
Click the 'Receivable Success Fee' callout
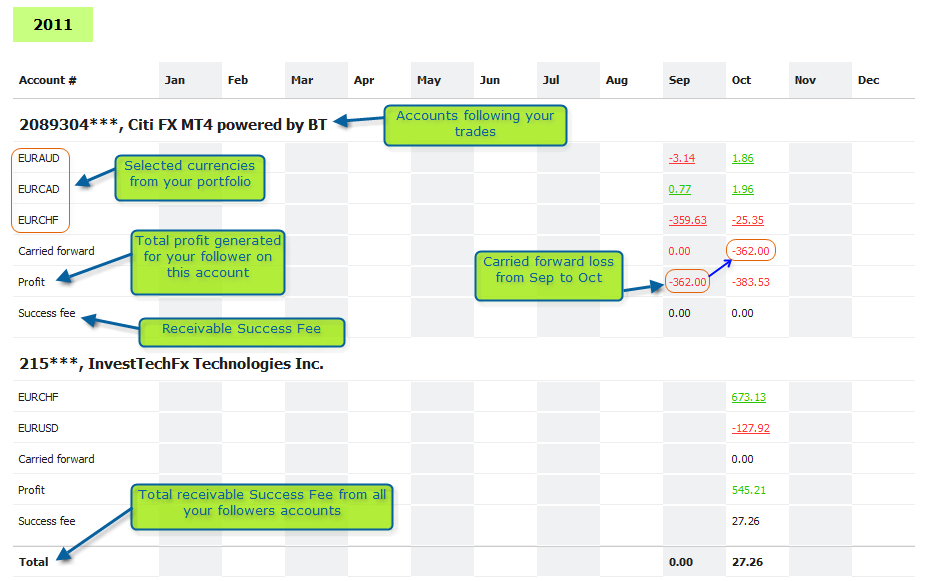(x=240, y=329)
